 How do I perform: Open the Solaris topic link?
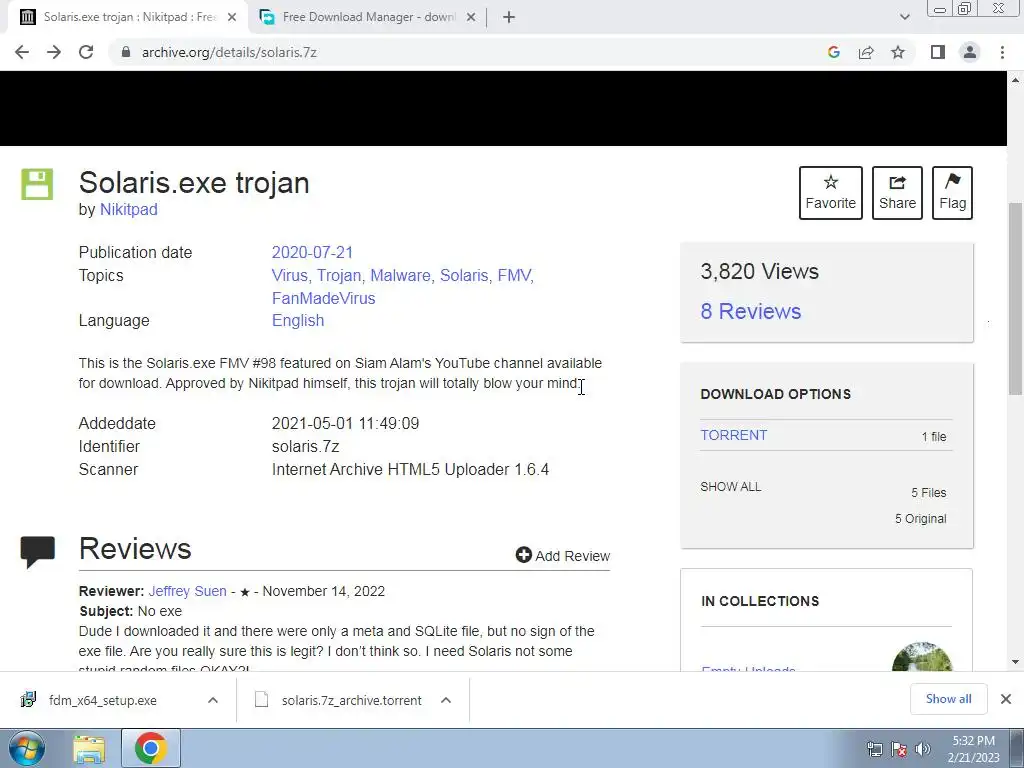tap(466, 276)
